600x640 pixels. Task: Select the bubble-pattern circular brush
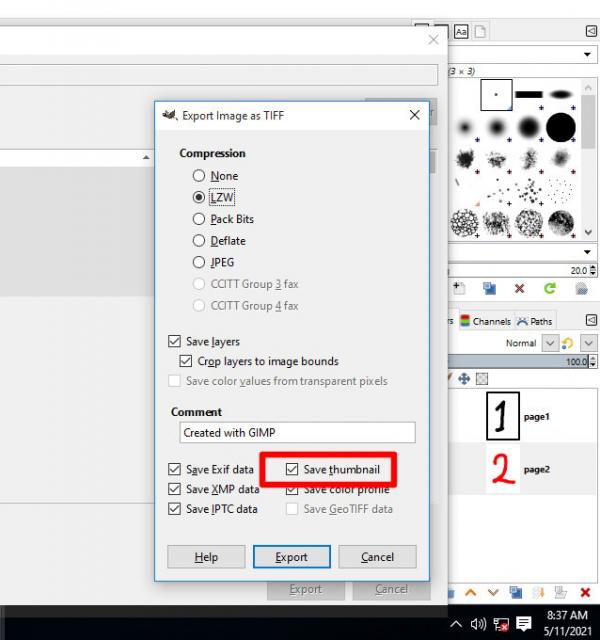pos(464,223)
